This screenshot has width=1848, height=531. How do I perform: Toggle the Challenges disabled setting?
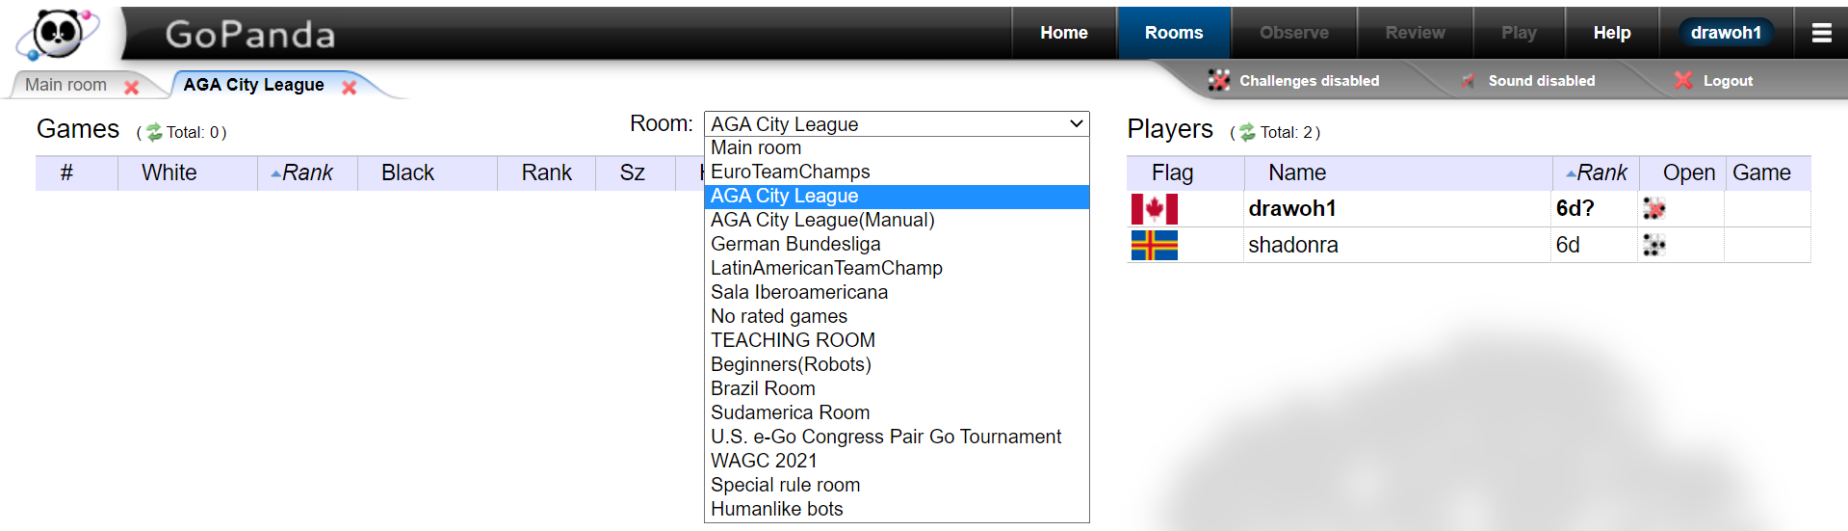click(1295, 81)
